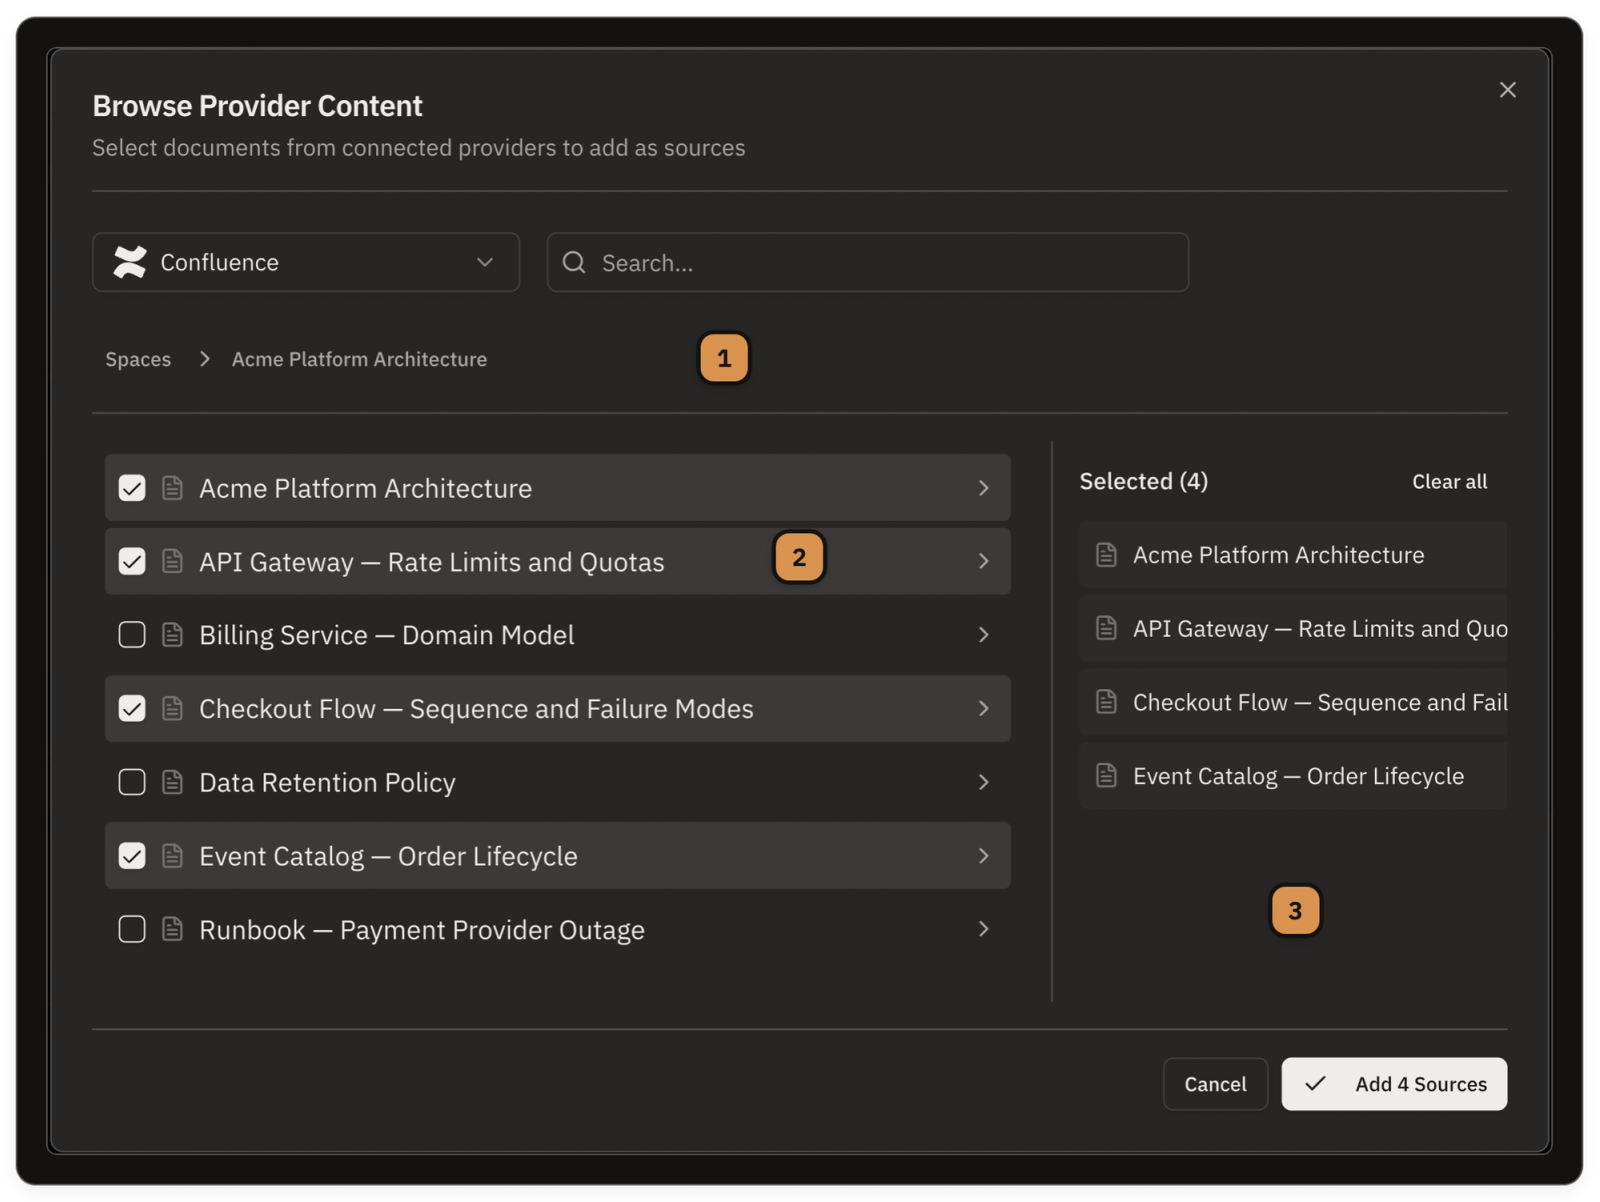Viewport: 1600px width, 1202px height.
Task: Expand Data Retention Policy row chevron
Action: pos(984,782)
